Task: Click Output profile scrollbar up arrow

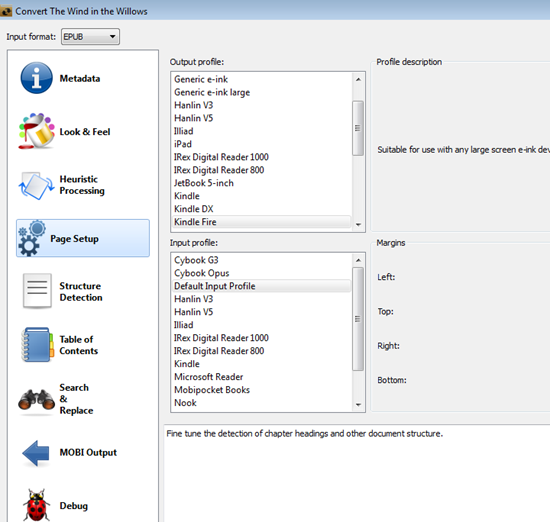Action: pos(358,79)
